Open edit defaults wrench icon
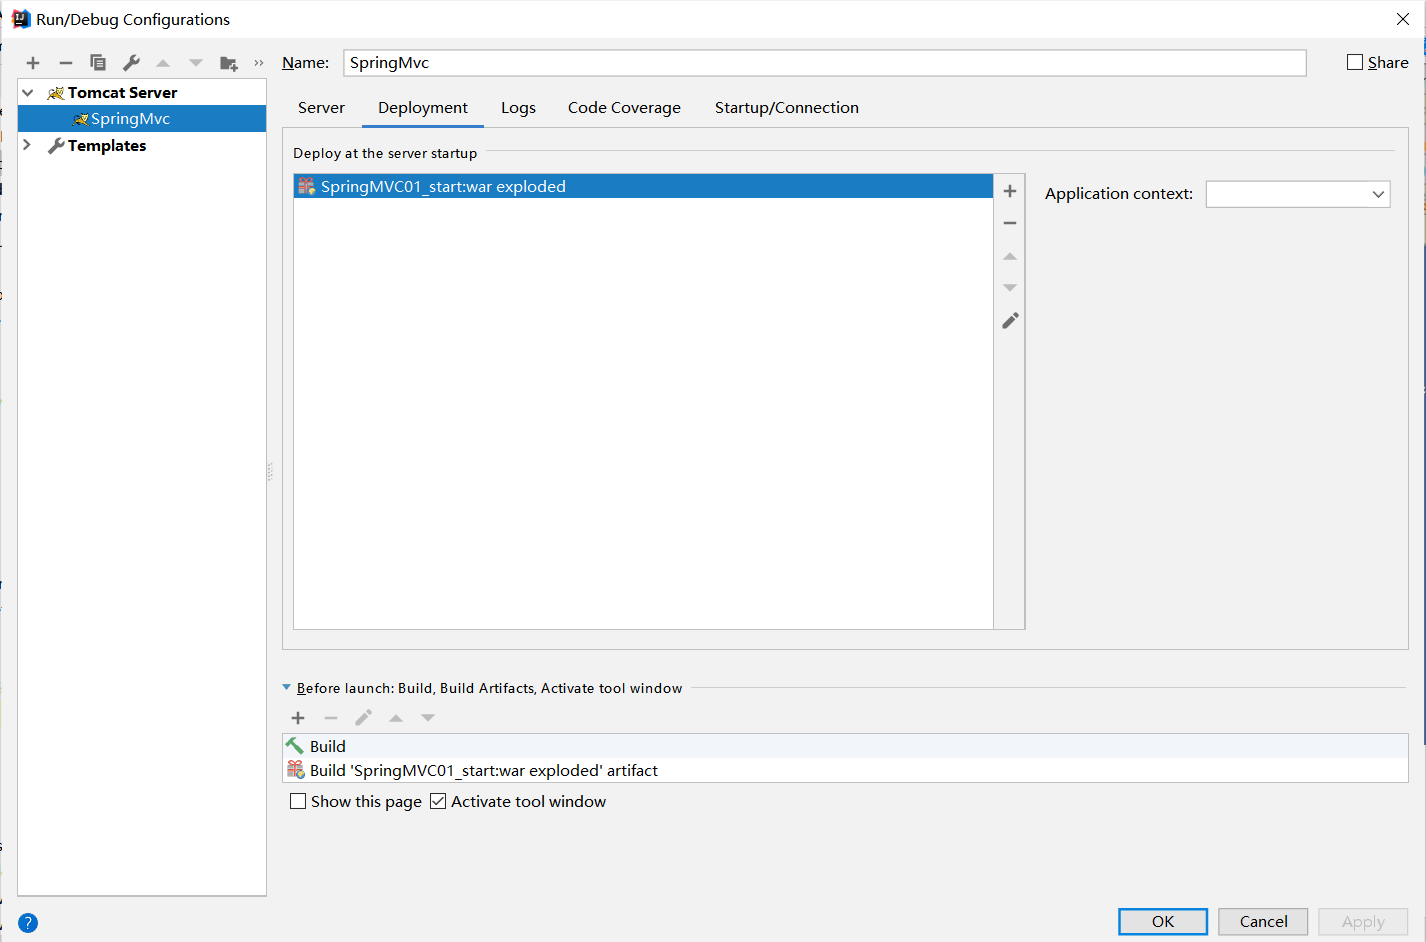Screen dimensions: 1426x942 coord(131,63)
